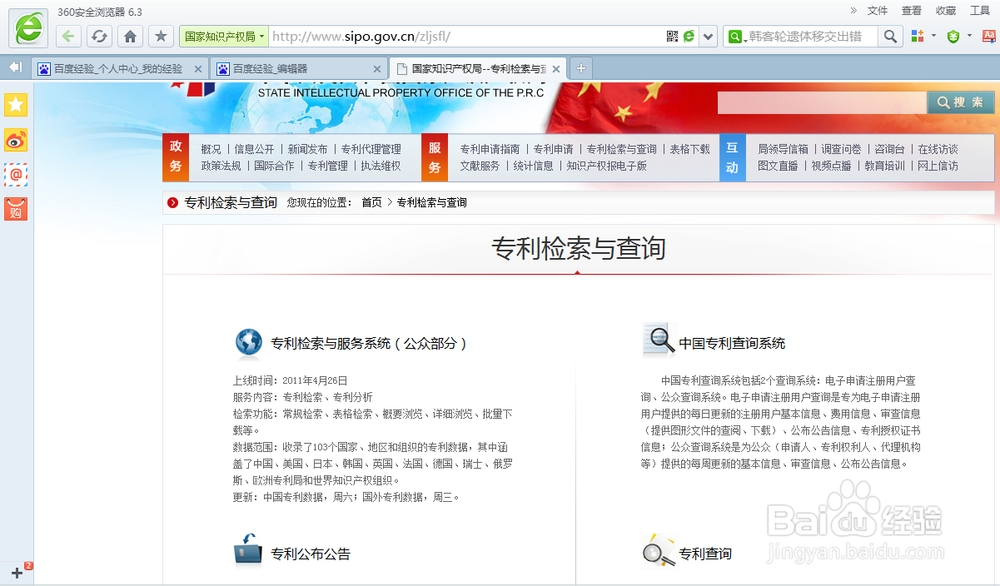Switch to 百度经验_个人中心_我的经验 tab
Image resolution: width=1000 pixels, height=586 pixels.
[x=119, y=69]
